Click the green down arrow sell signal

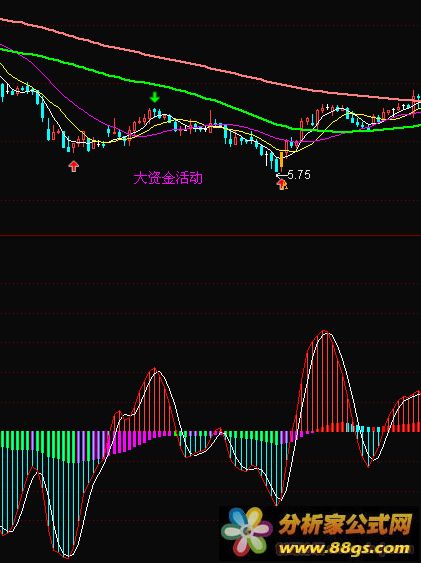[x=155, y=97]
